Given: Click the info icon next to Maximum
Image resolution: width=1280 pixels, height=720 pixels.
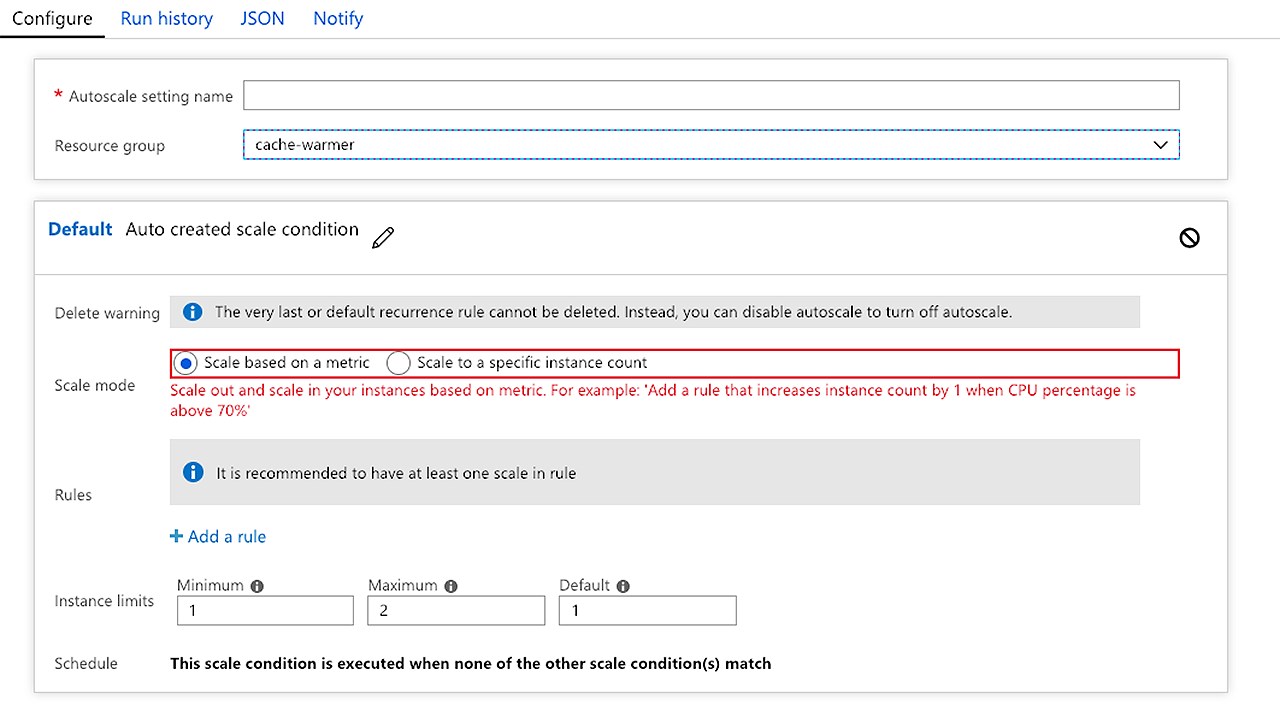Looking at the screenshot, I should [x=451, y=586].
